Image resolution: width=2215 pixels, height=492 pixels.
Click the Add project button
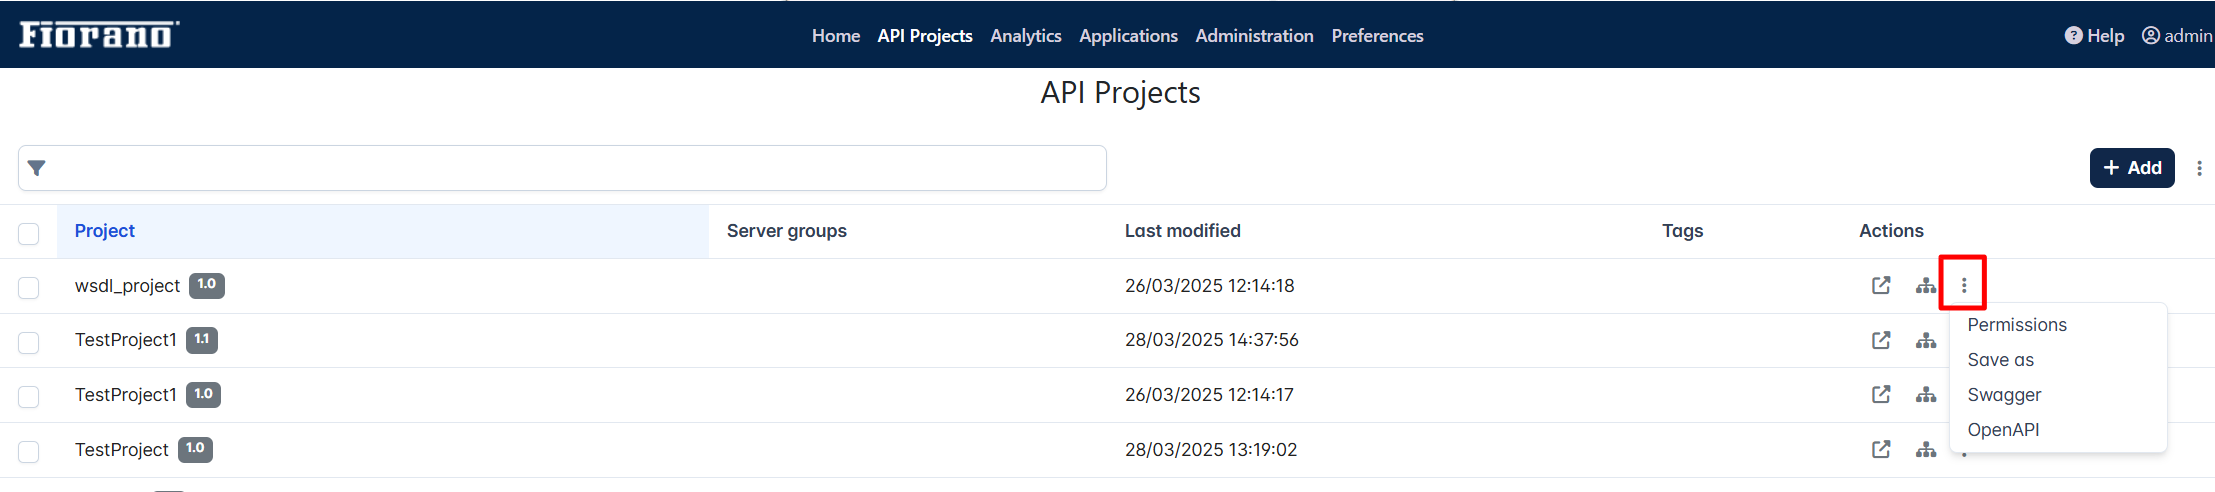pos(2132,168)
